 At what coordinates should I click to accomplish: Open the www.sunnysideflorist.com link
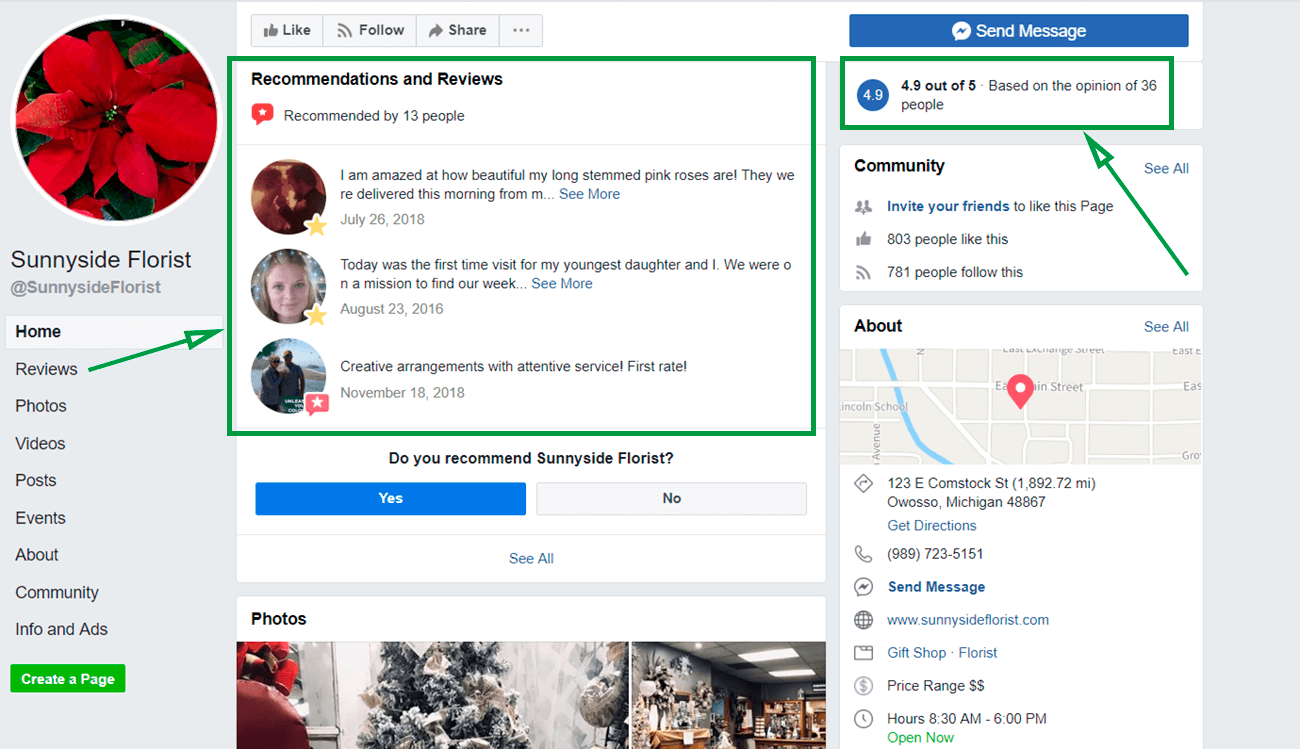click(x=968, y=620)
